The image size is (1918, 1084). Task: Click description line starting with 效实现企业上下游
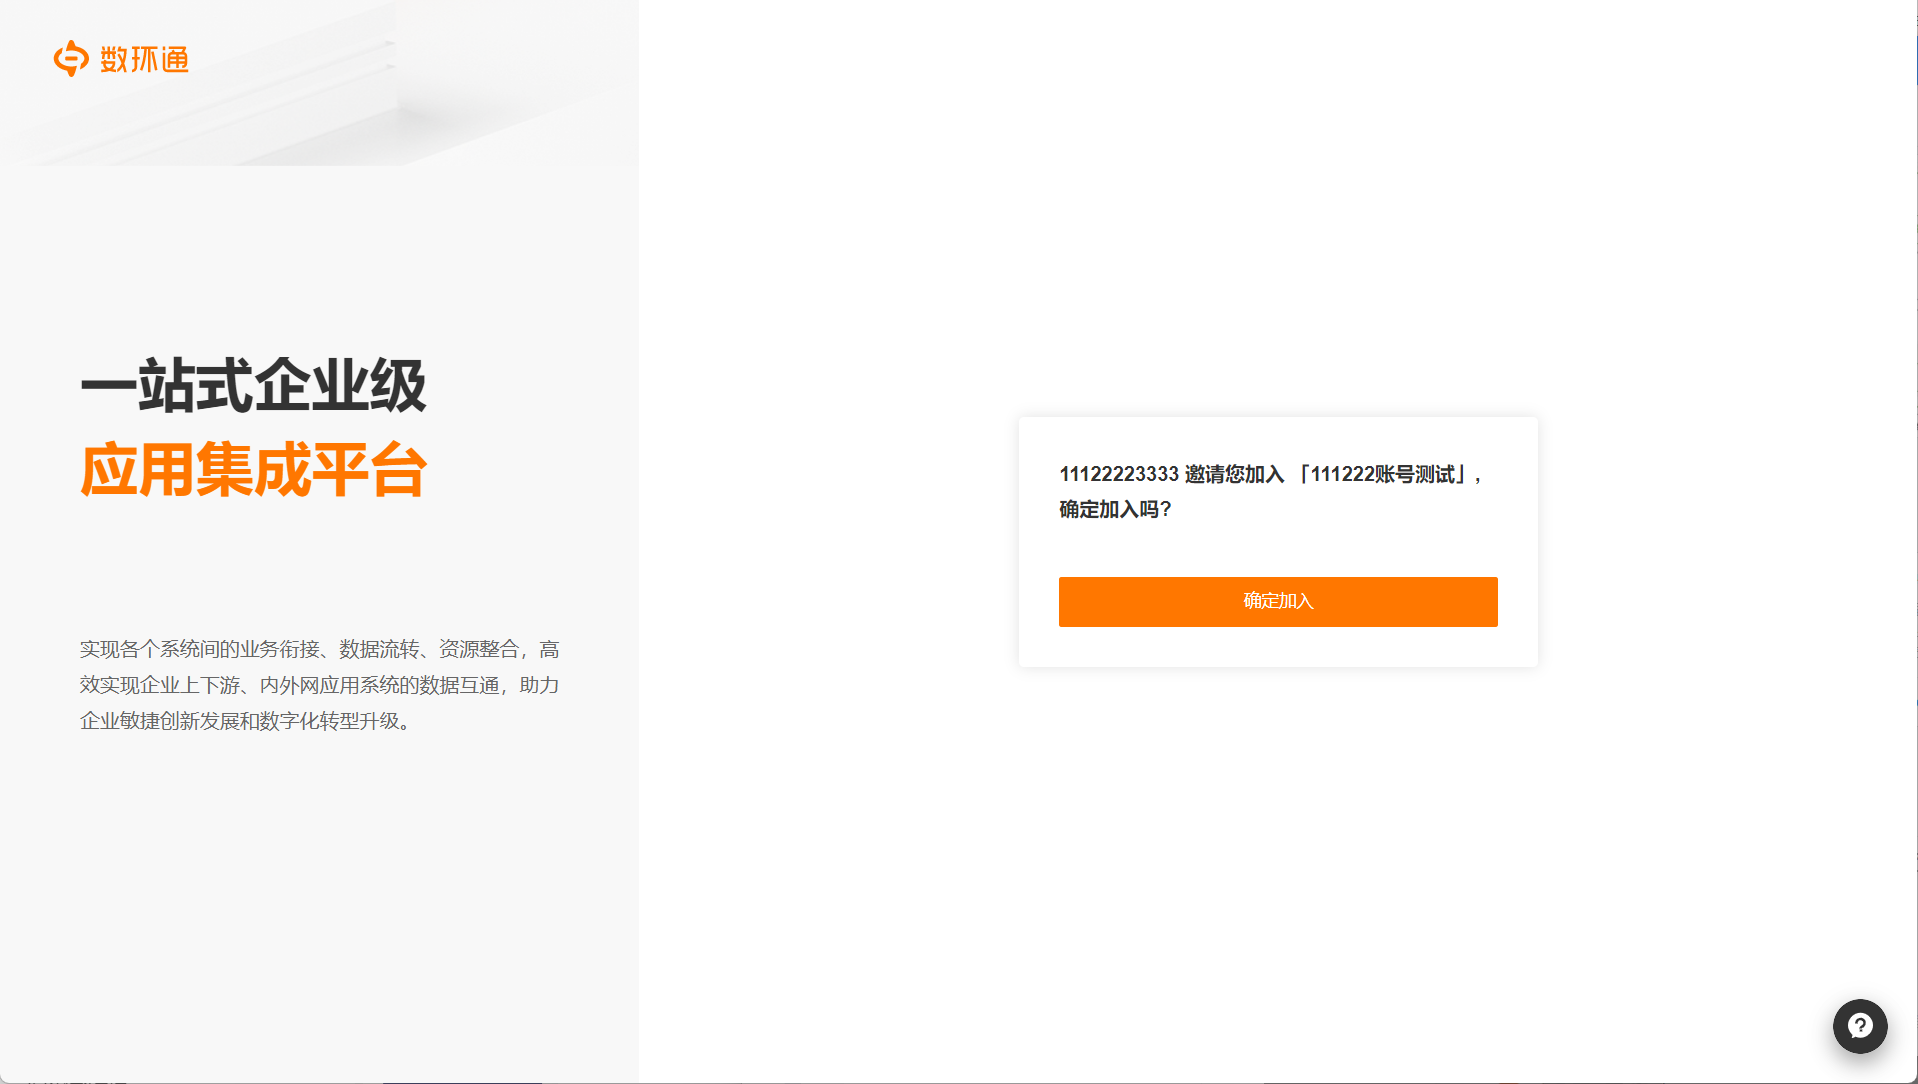coord(320,685)
